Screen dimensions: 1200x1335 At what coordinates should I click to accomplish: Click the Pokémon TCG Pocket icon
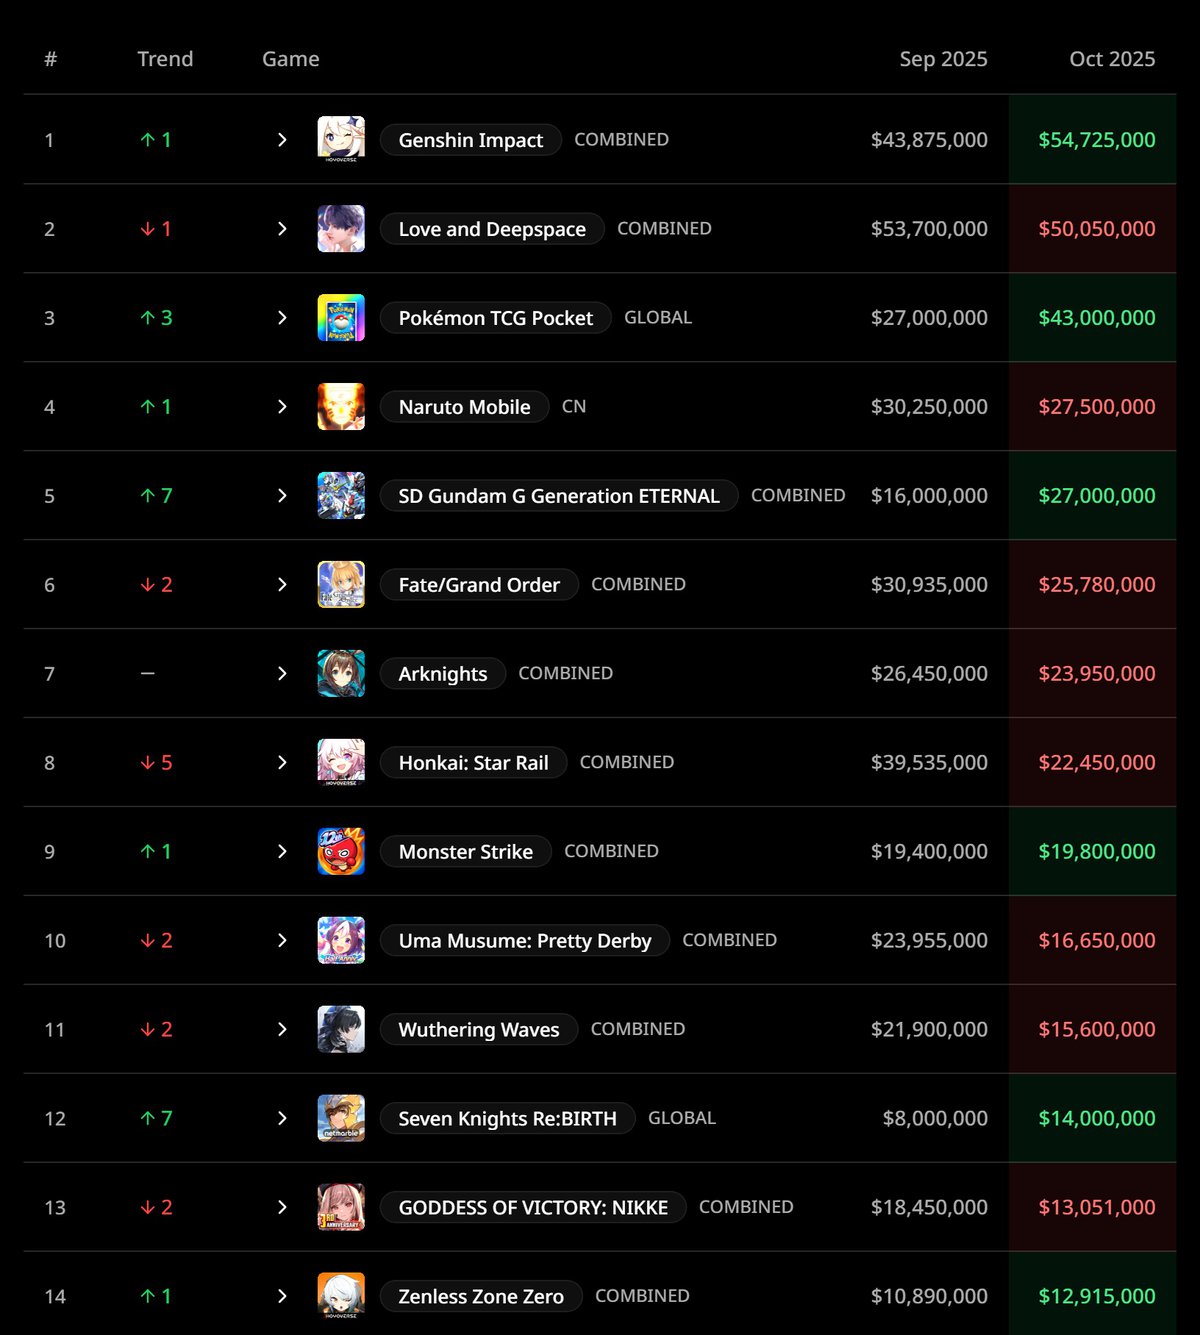click(x=341, y=318)
